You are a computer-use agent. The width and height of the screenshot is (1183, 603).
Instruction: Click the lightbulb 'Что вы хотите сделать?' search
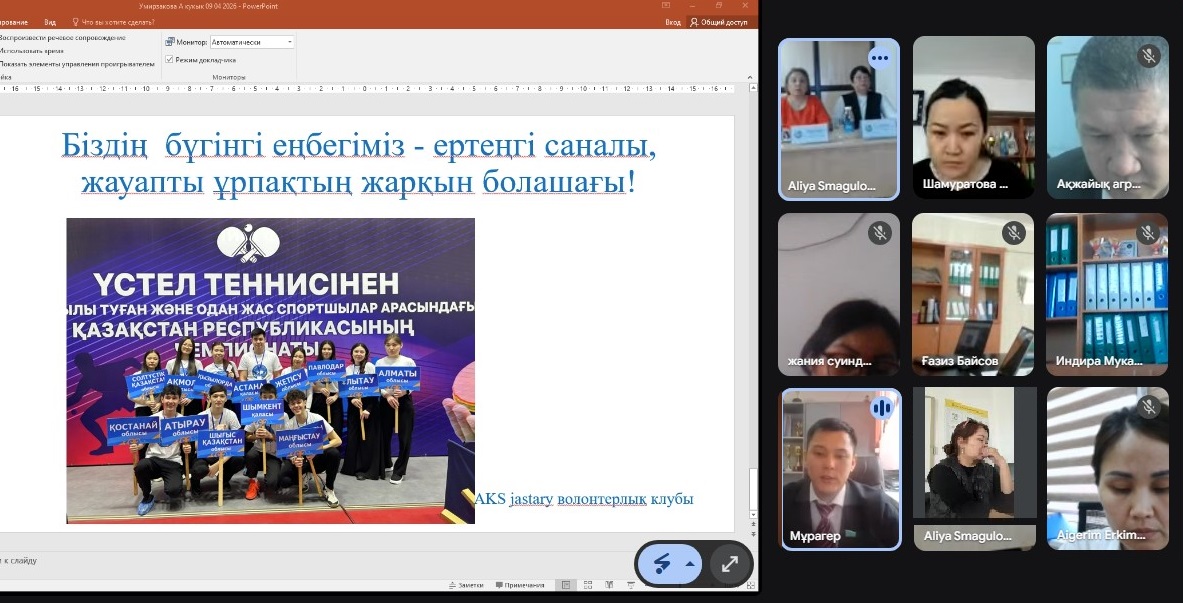[118, 21]
